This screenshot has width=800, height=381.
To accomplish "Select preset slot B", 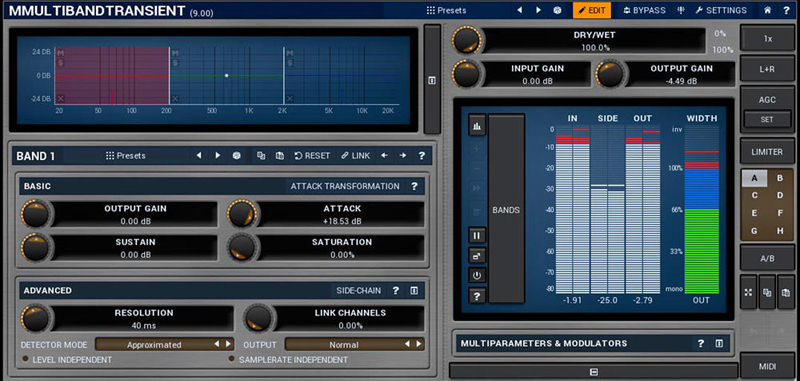I will tap(780, 179).
